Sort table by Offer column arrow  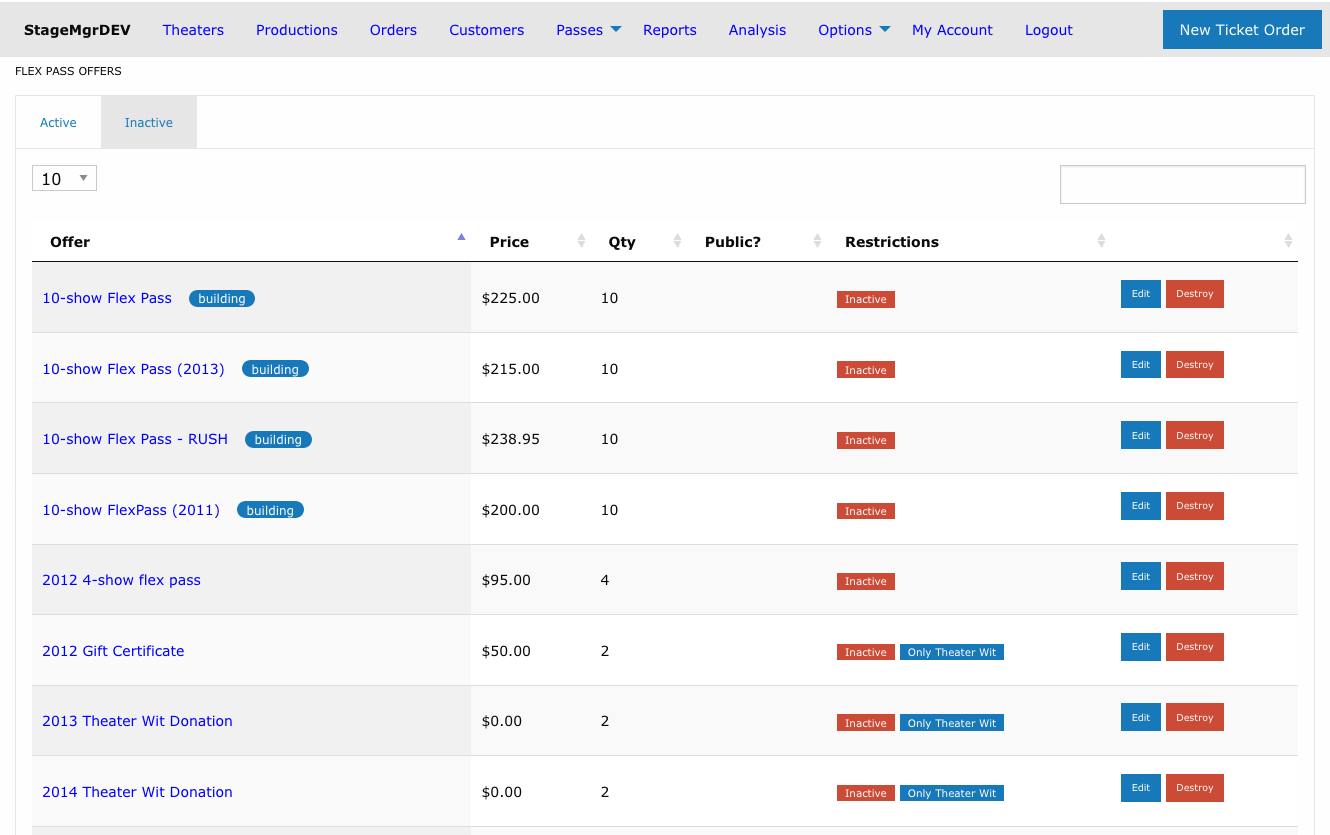(x=461, y=238)
